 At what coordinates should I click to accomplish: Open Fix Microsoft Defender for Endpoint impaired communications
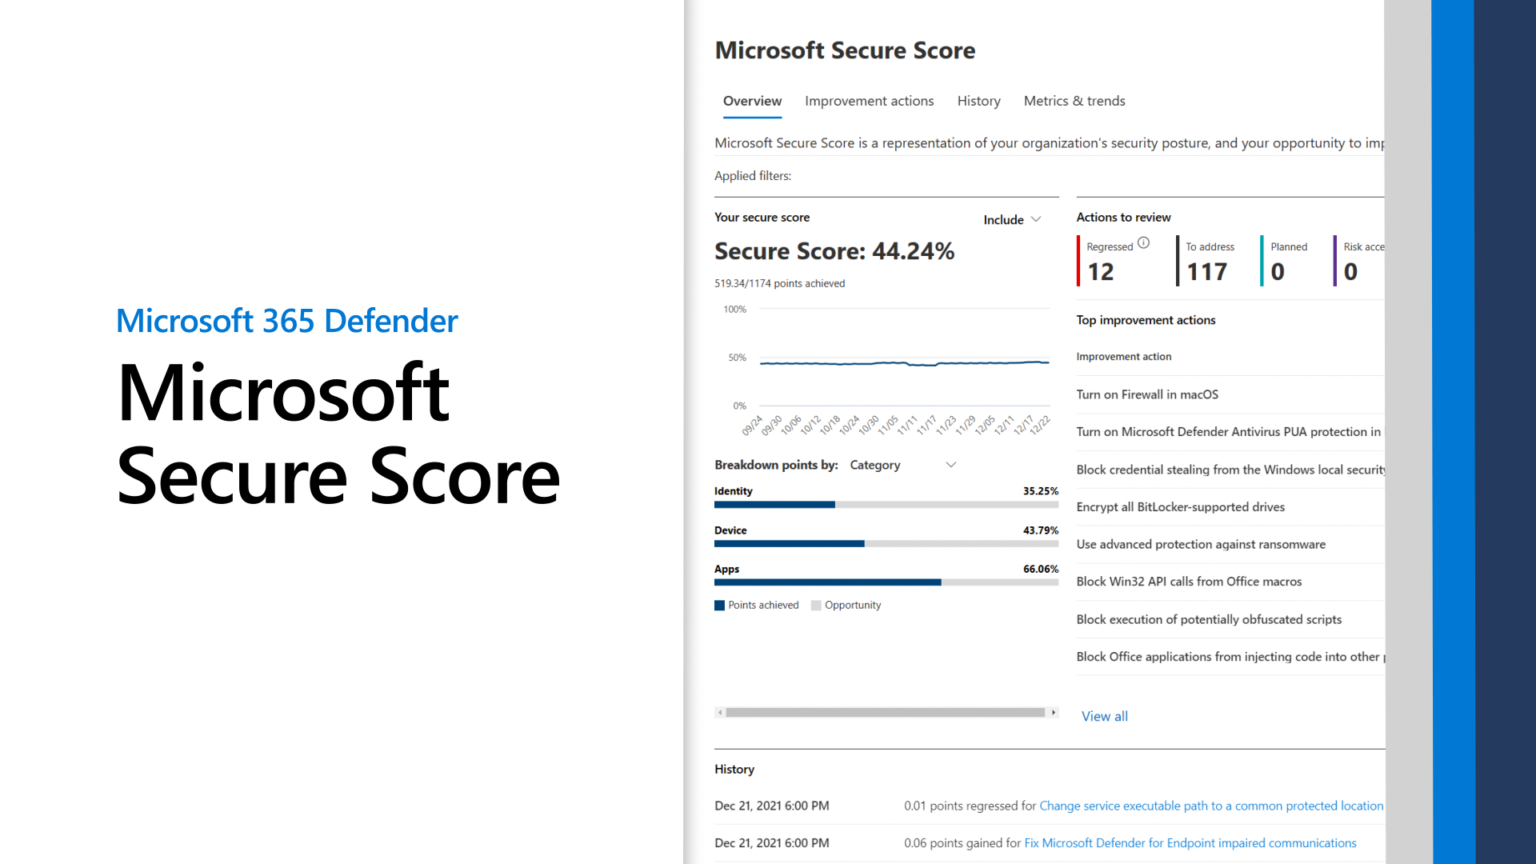coord(1190,842)
